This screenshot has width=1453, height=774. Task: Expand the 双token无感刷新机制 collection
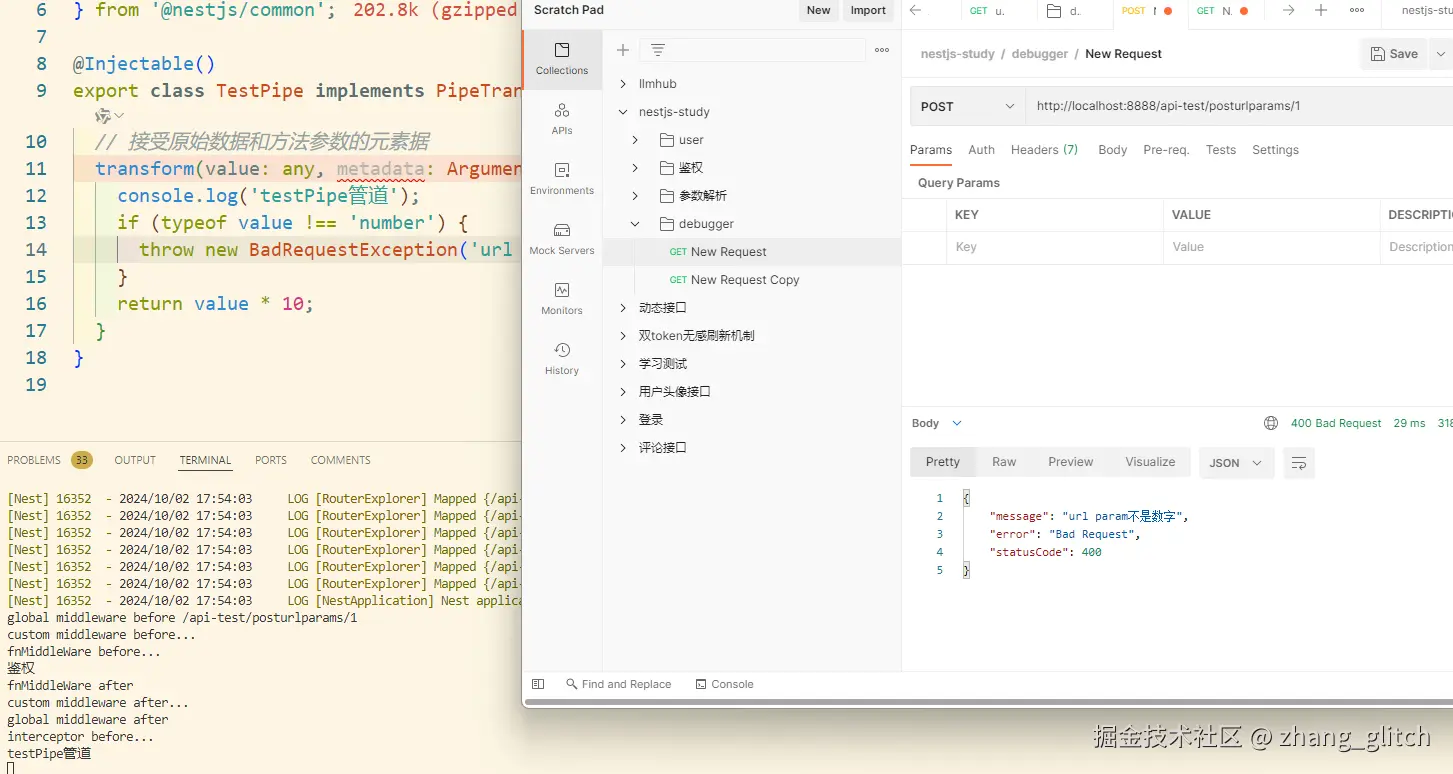pos(623,336)
